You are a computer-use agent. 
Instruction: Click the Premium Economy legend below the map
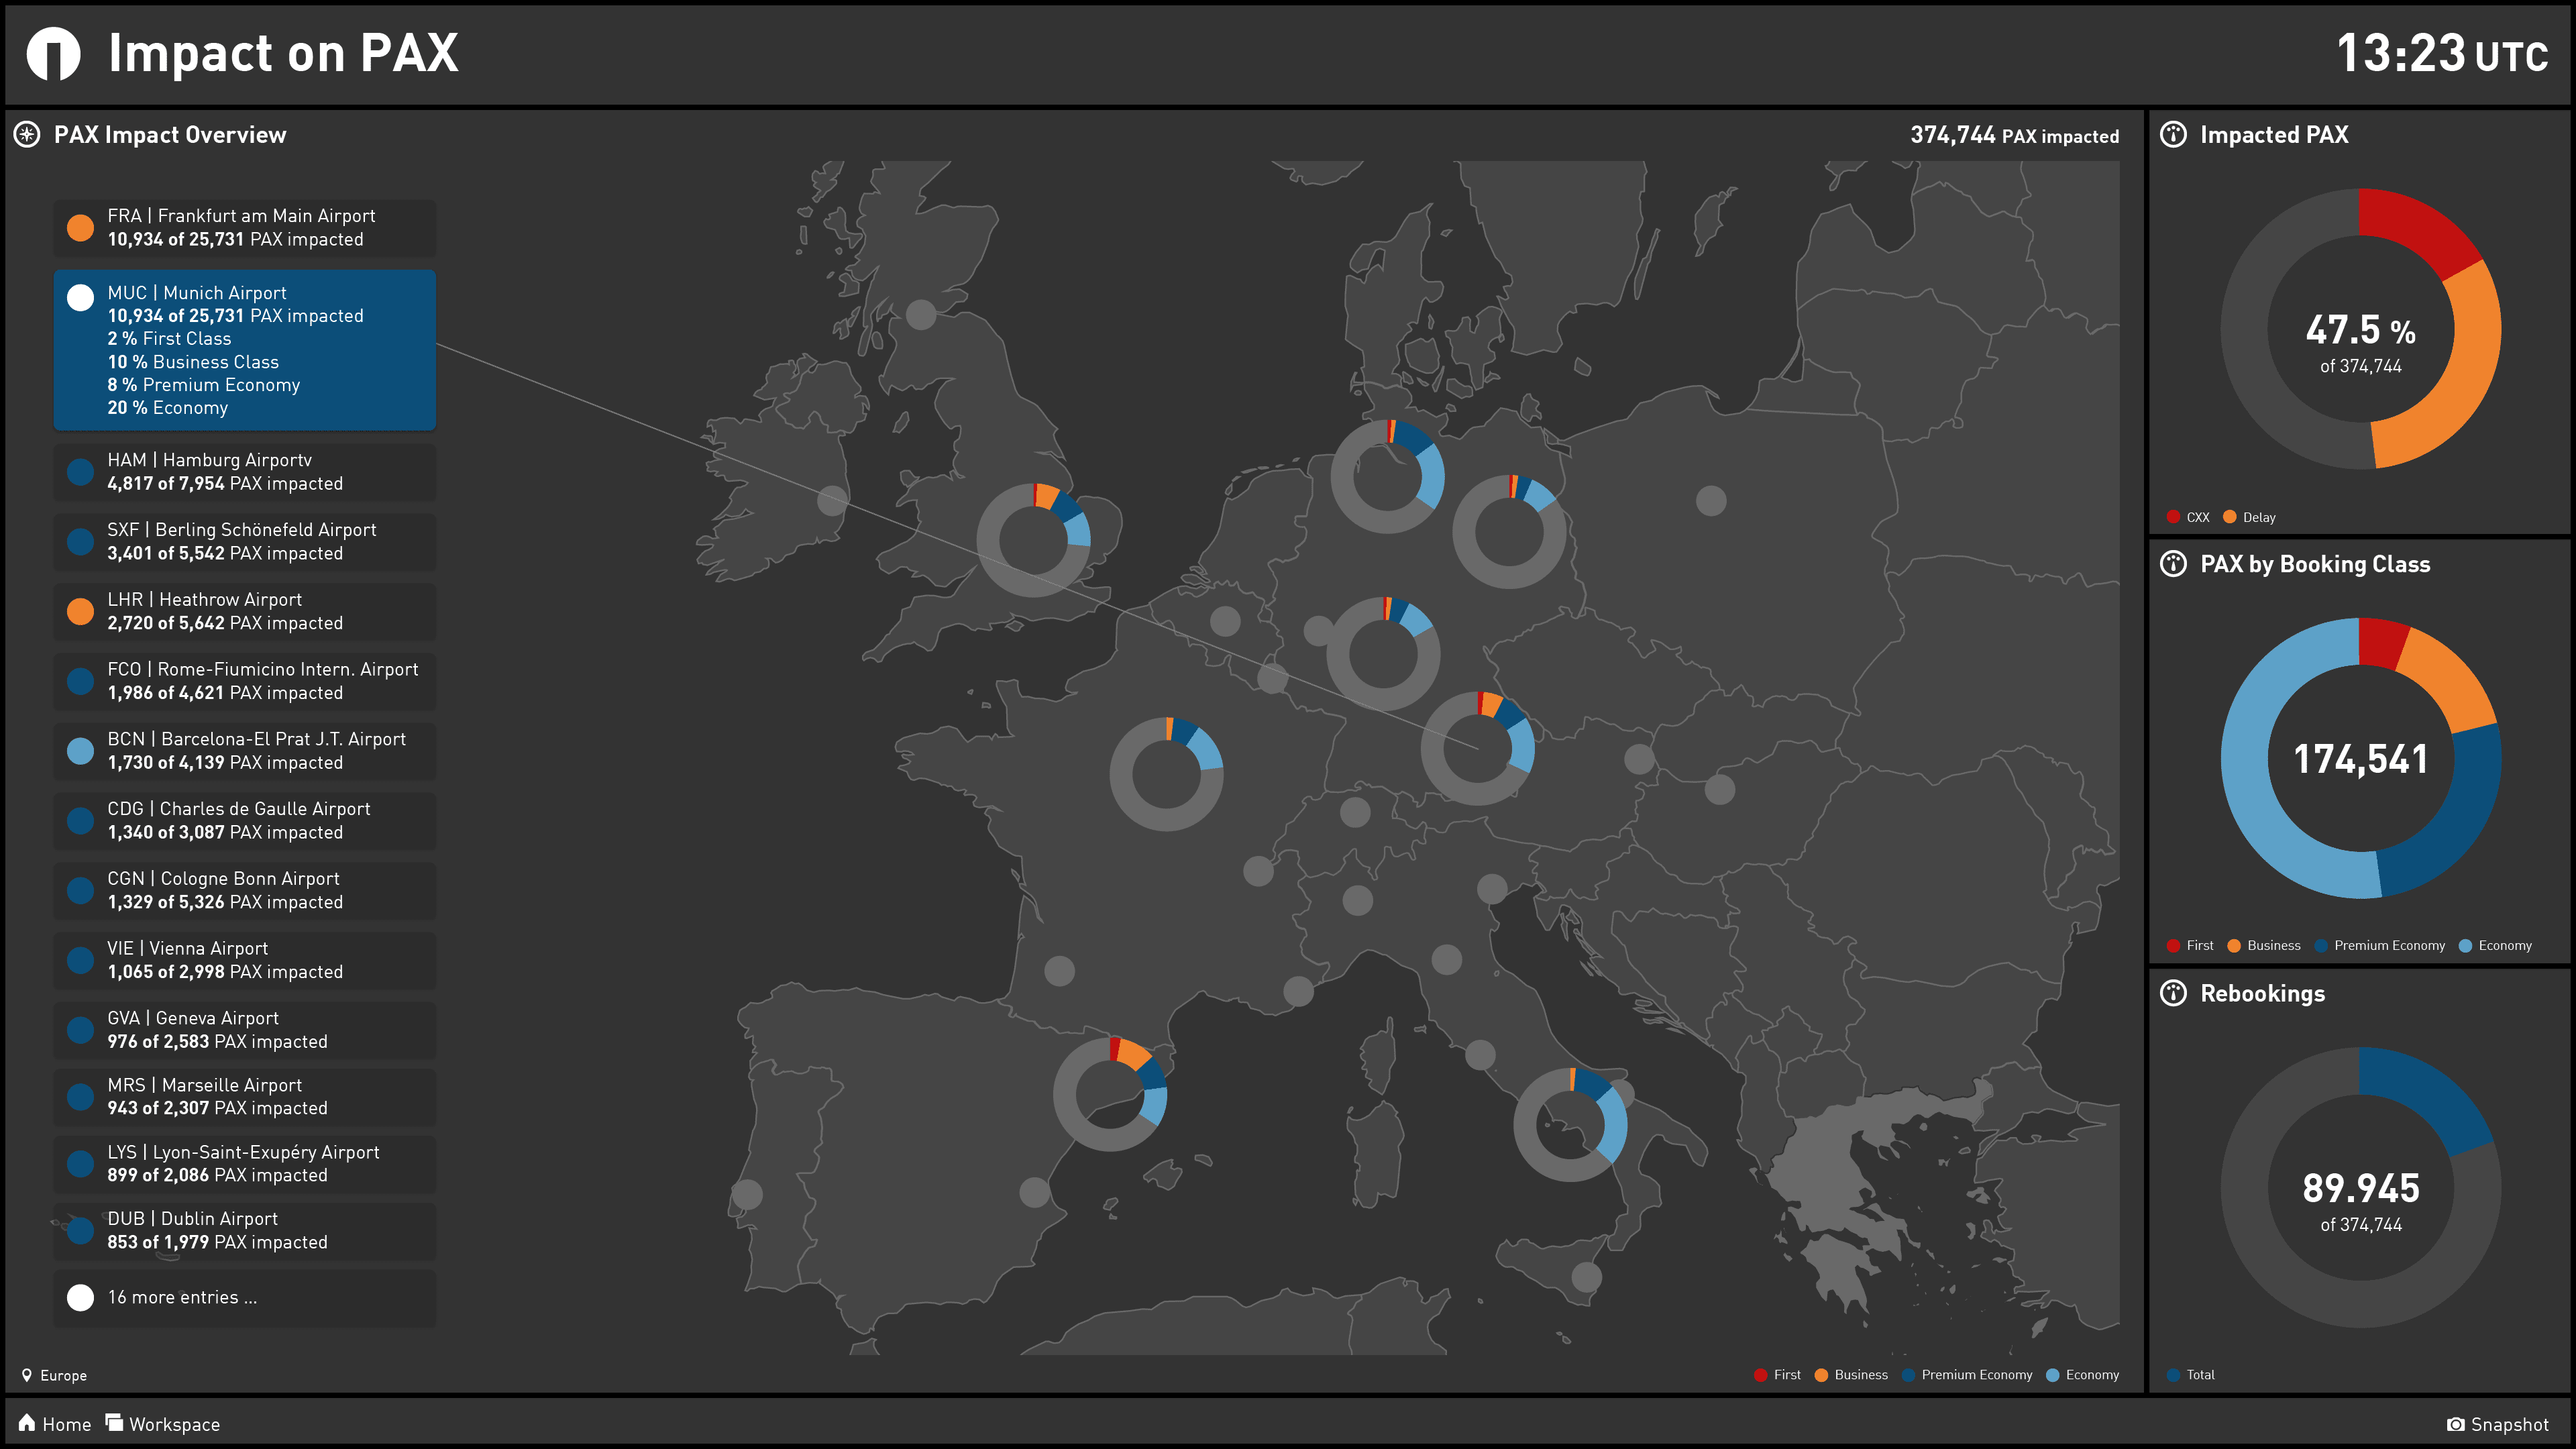1967,1375
